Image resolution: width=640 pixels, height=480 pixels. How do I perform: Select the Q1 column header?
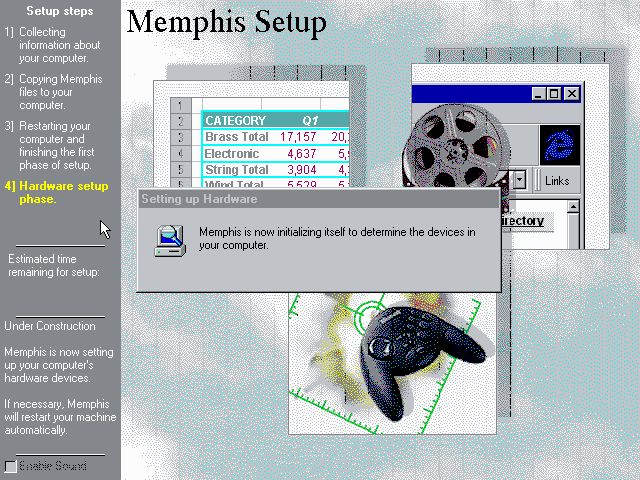point(310,120)
